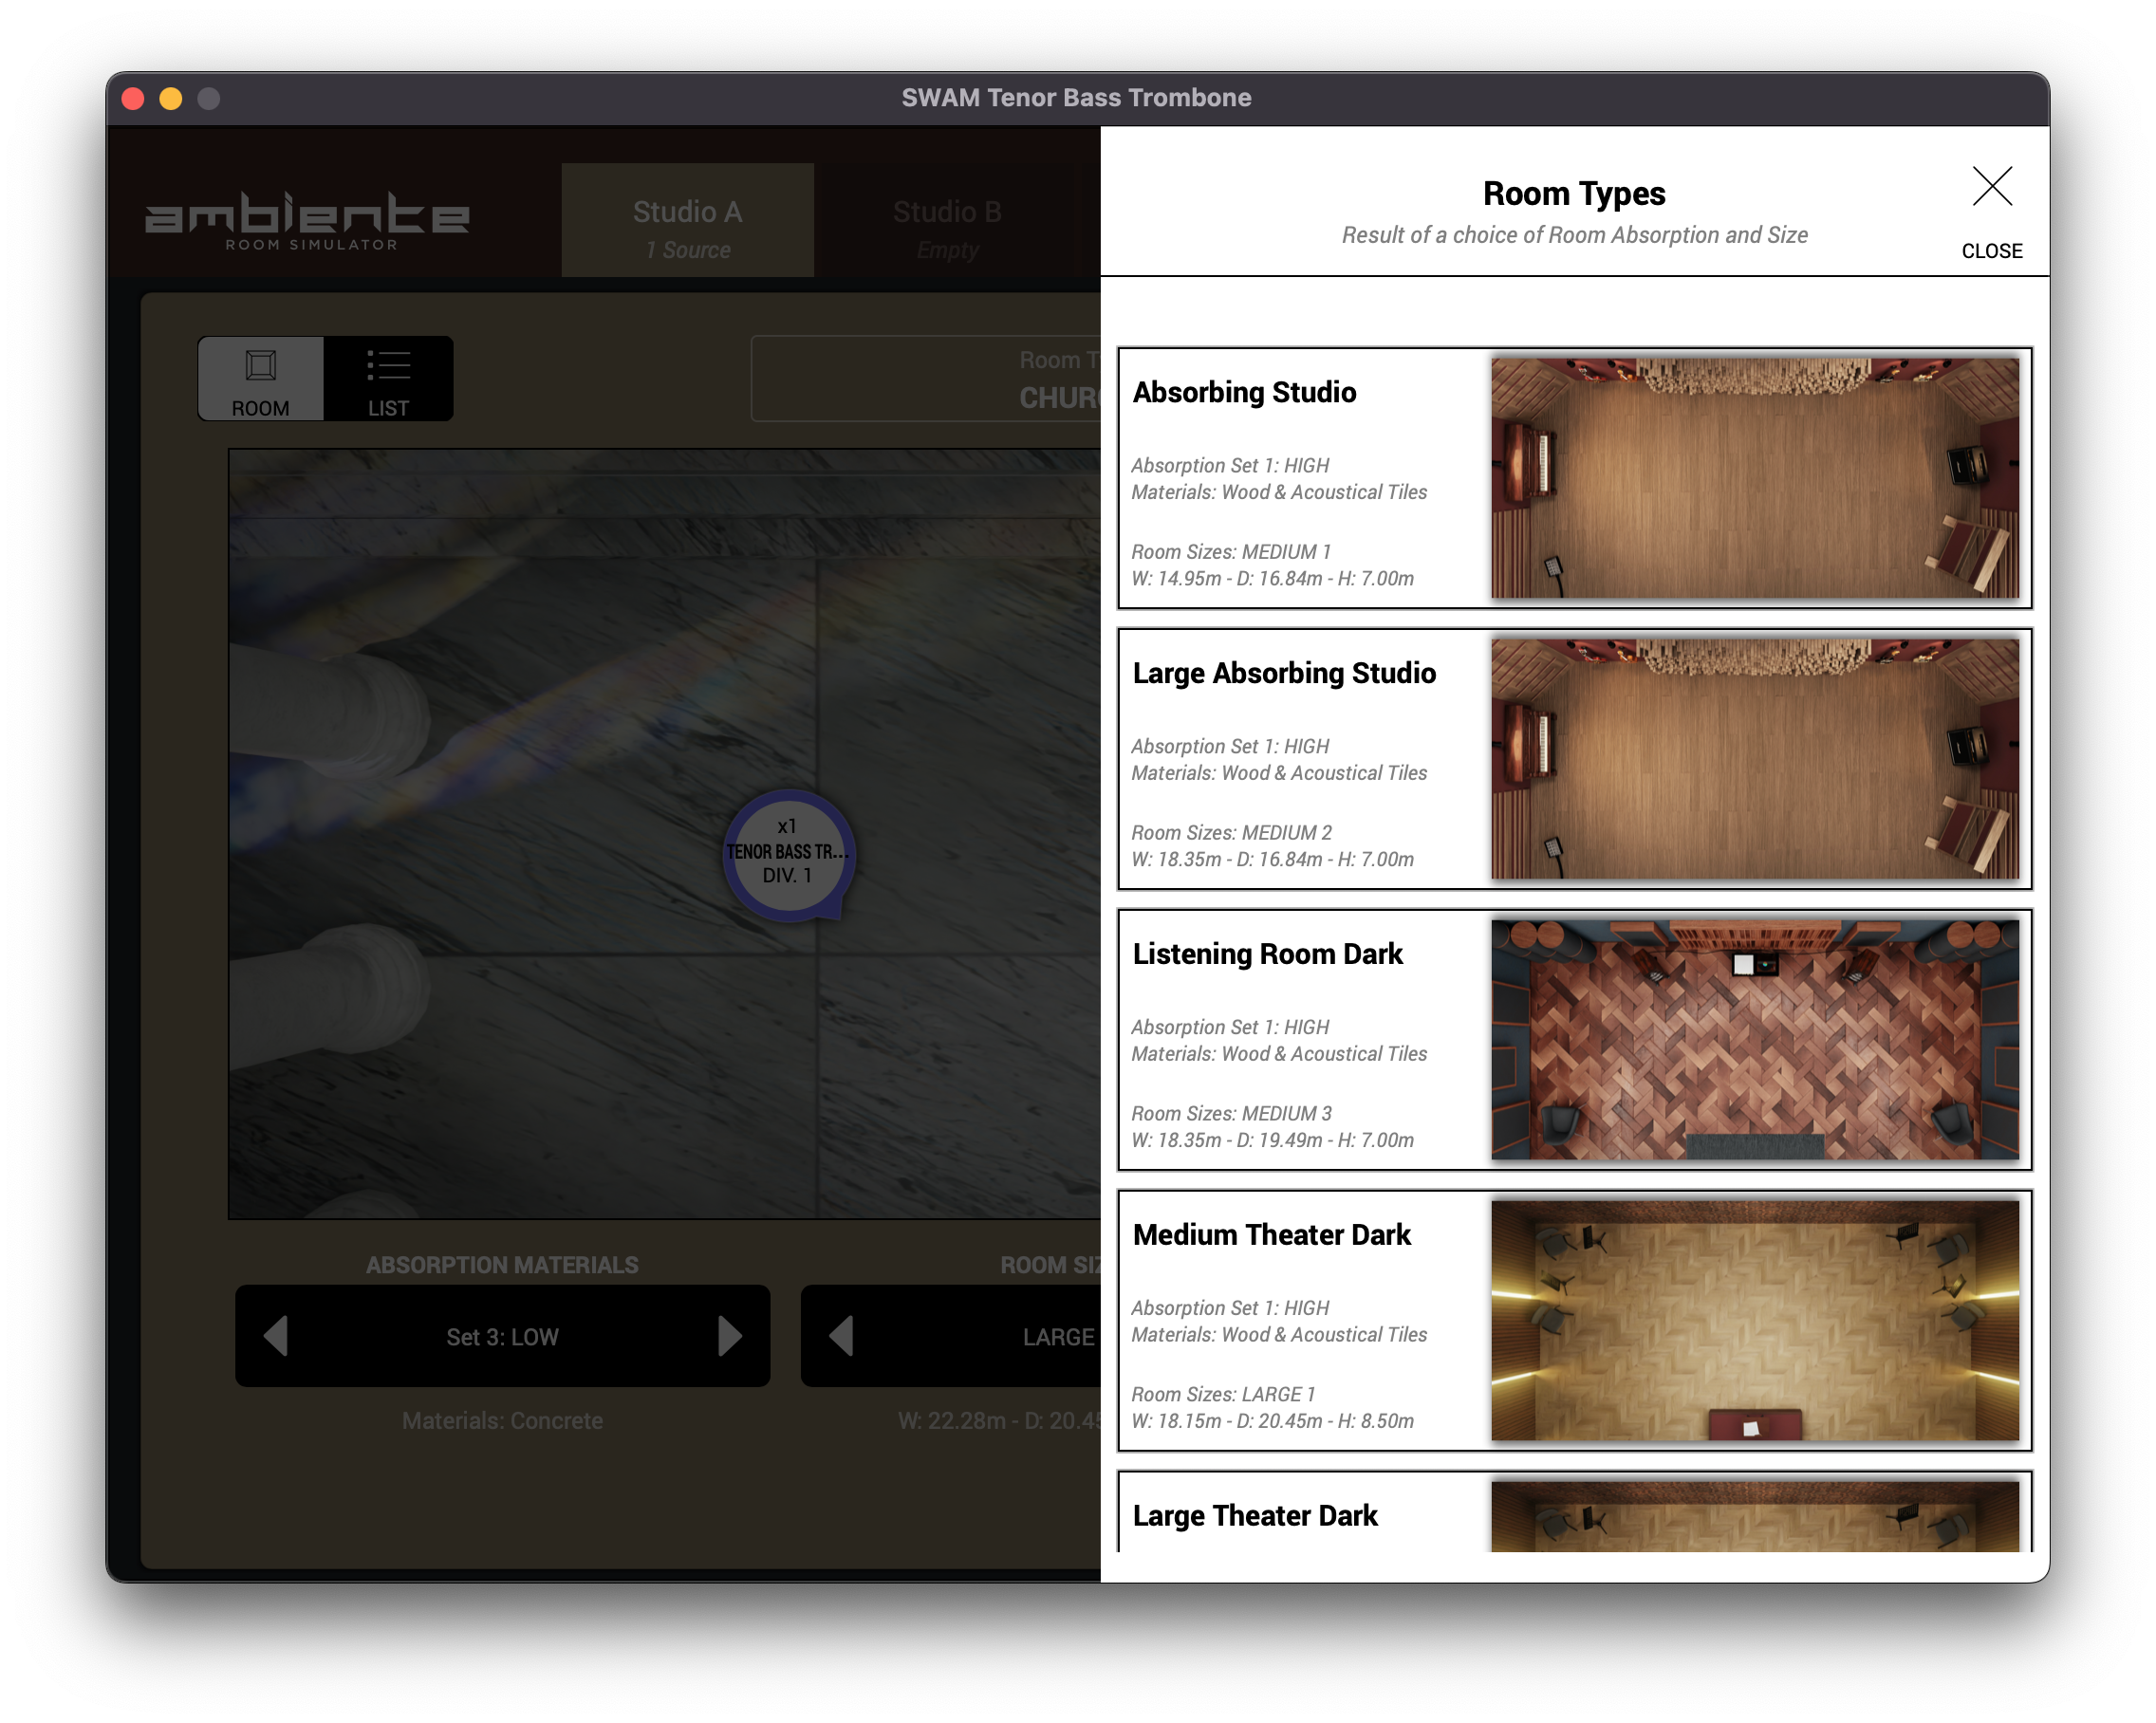Click the Set 3: LOW absorption display
The height and width of the screenshot is (1723, 2156).
click(502, 1336)
